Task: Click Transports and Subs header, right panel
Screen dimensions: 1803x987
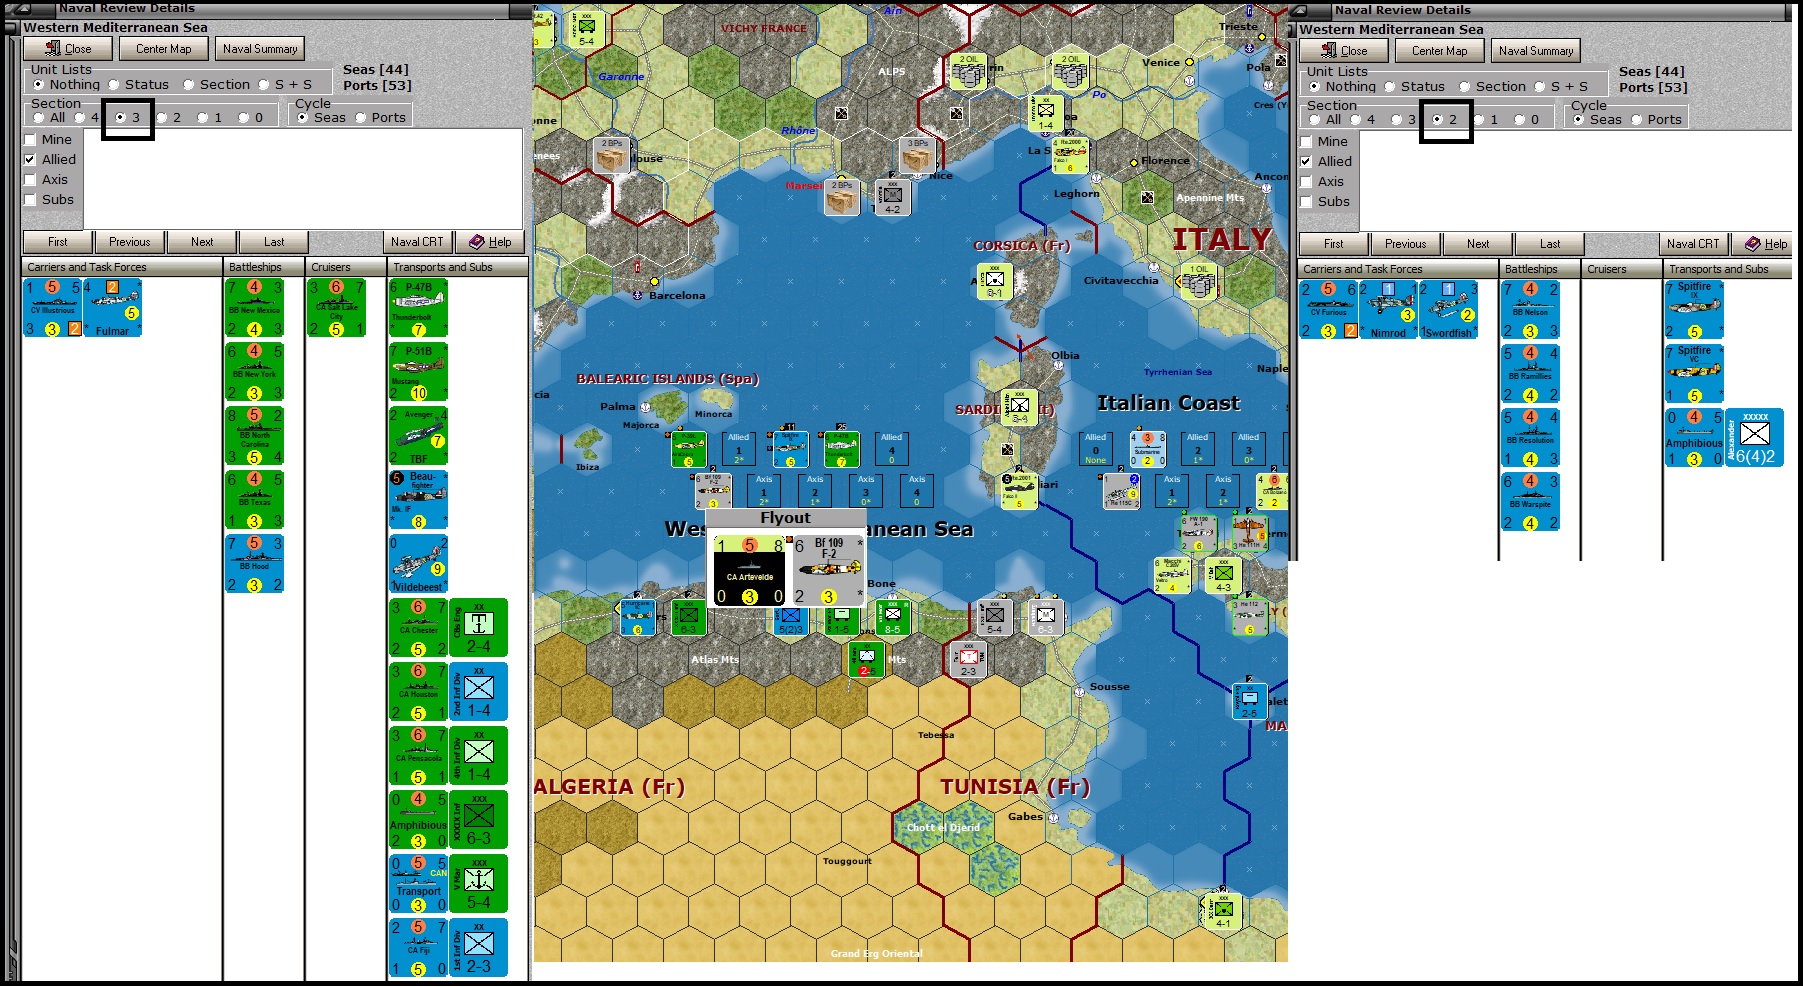Action: coord(1726,269)
